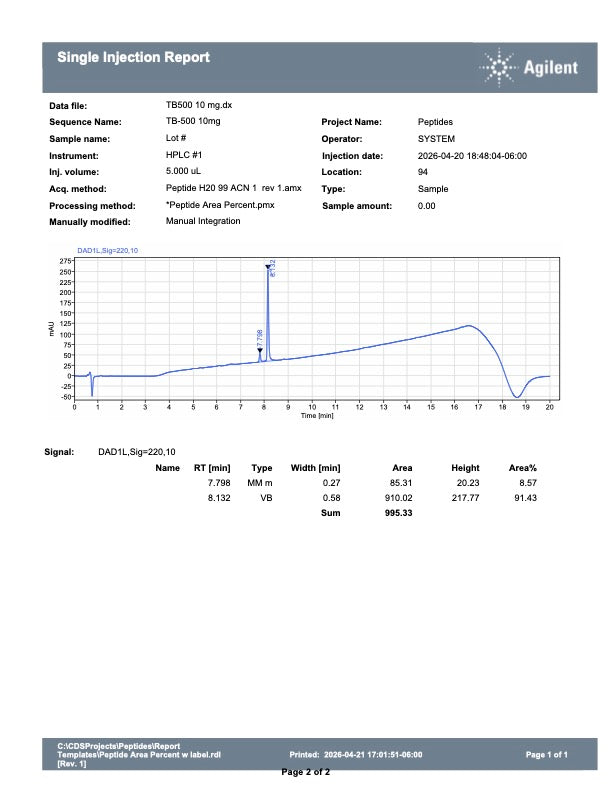The height and width of the screenshot is (792, 612).
Task: Select injection volume '5.000 uL'
Action: click(183, 171)
